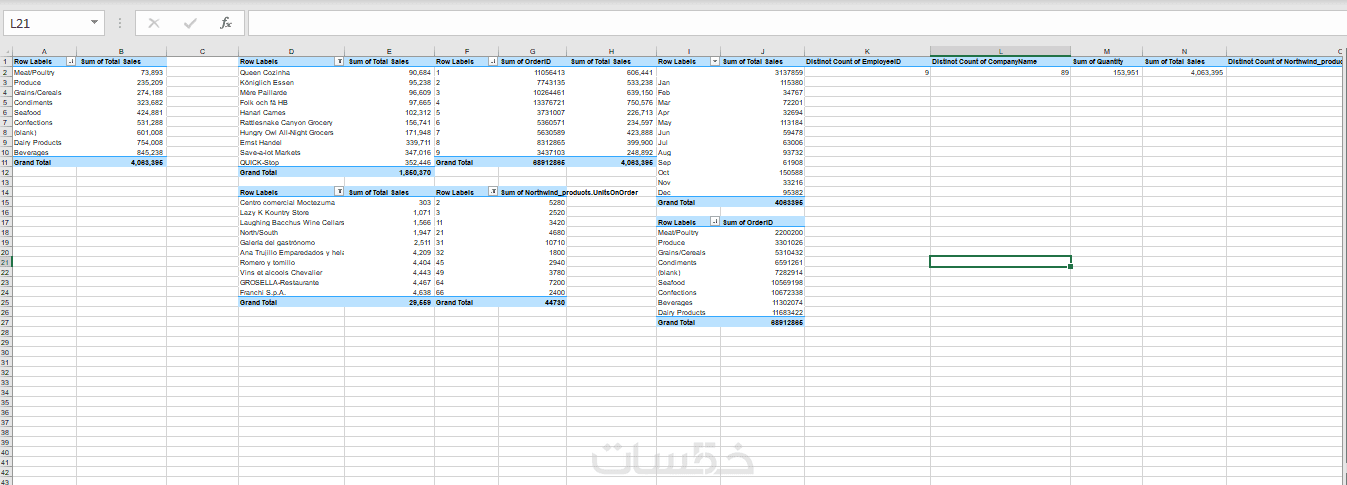Click the Grand Total value 29,559
1347x485 pixels.
point(389,302)
